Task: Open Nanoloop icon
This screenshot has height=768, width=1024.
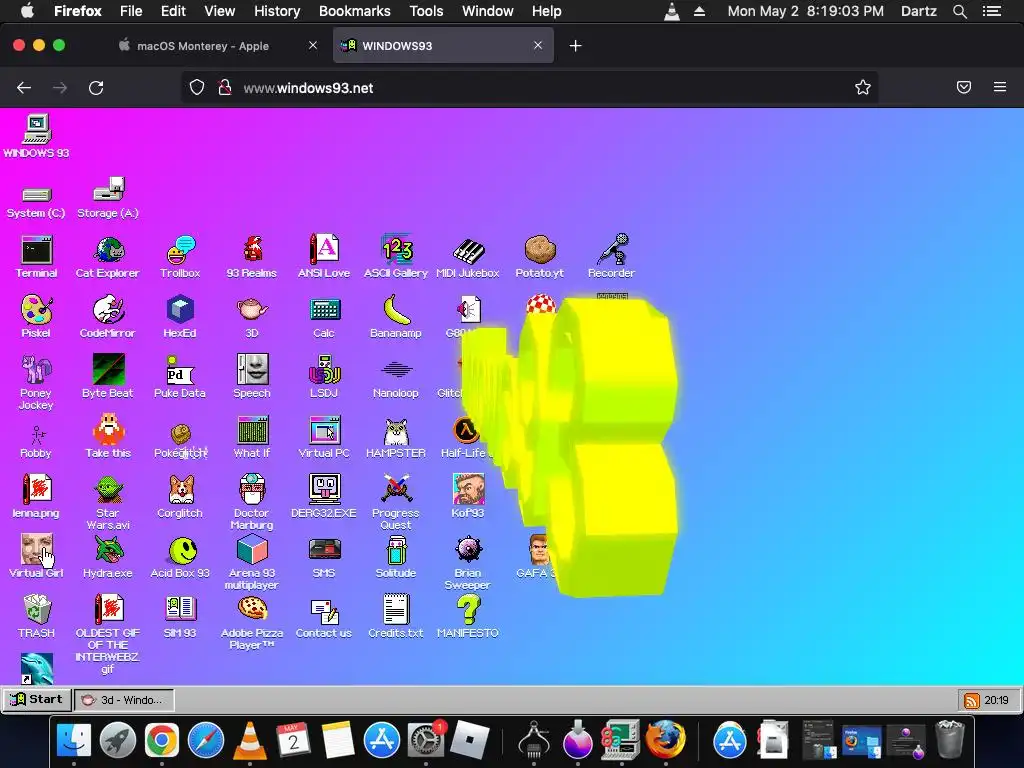Action: (396, 377)
